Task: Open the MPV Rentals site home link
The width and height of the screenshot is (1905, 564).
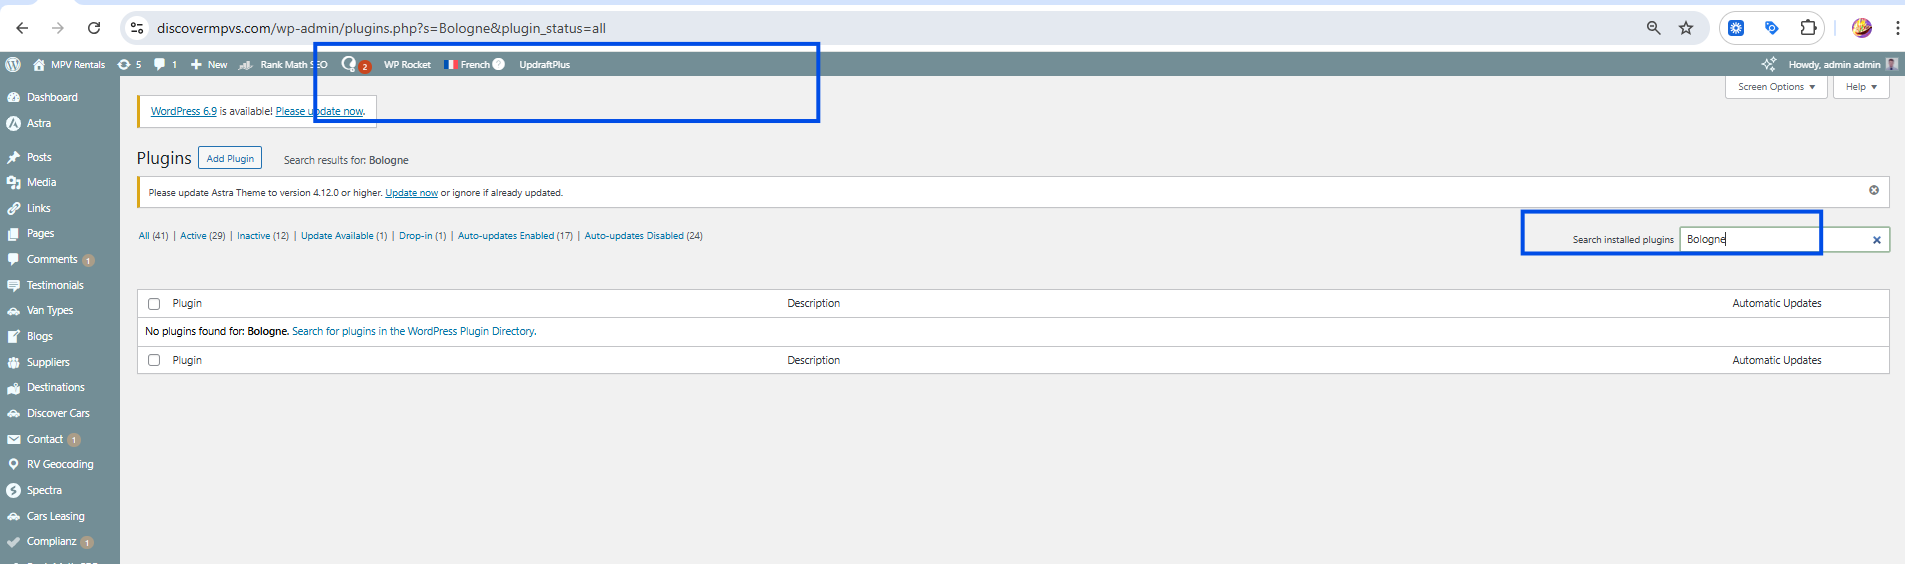Action: 69,64
